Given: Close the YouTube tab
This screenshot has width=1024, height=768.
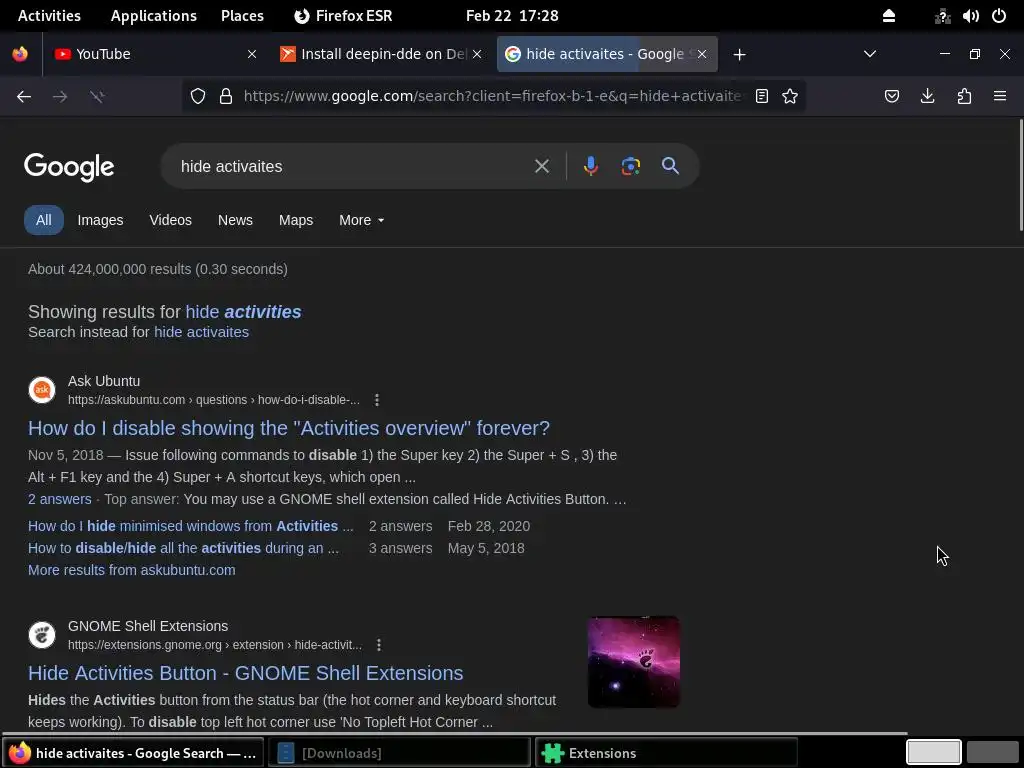Looking at the screenshot, I should [252, 54].
